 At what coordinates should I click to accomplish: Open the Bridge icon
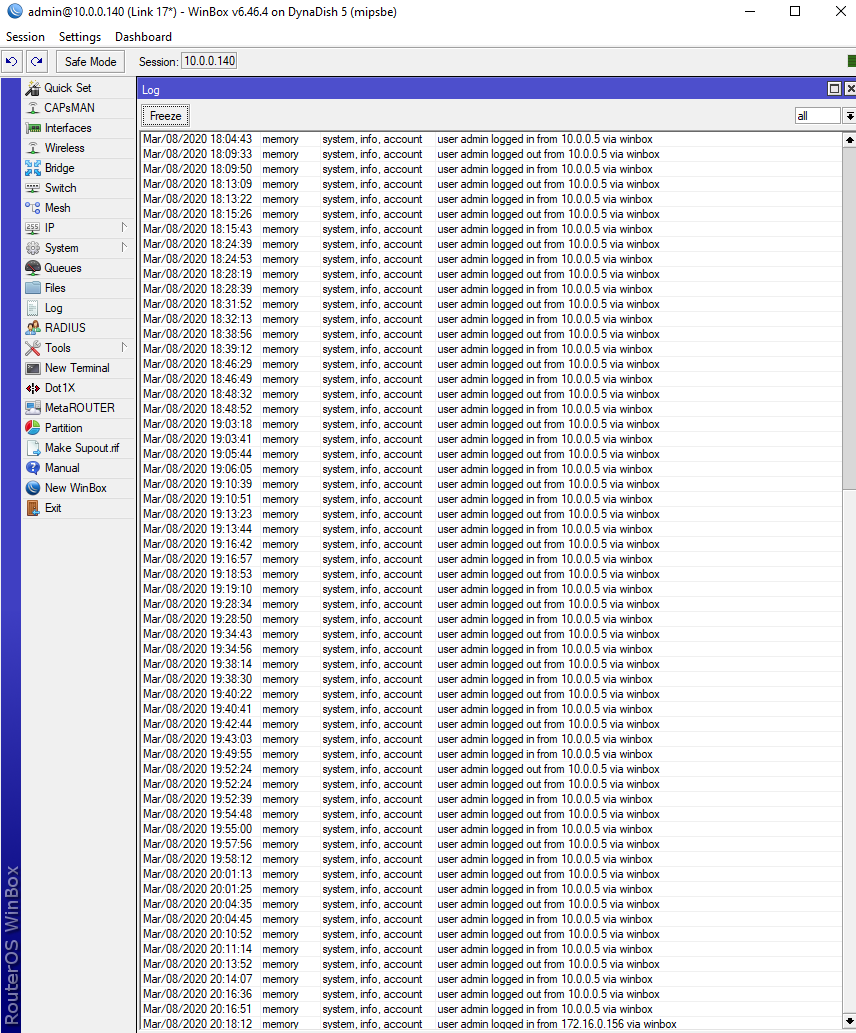[33, 168]
